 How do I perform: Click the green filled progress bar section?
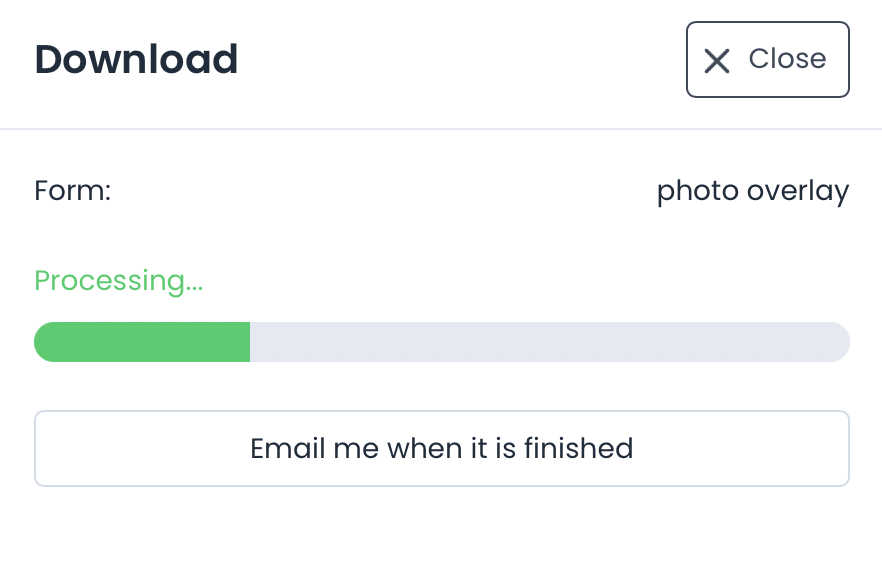142,342
